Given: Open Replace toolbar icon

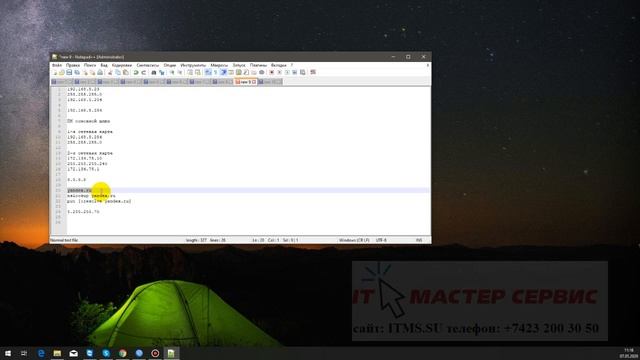Looking at the screenshot, I should click(162, 72).
